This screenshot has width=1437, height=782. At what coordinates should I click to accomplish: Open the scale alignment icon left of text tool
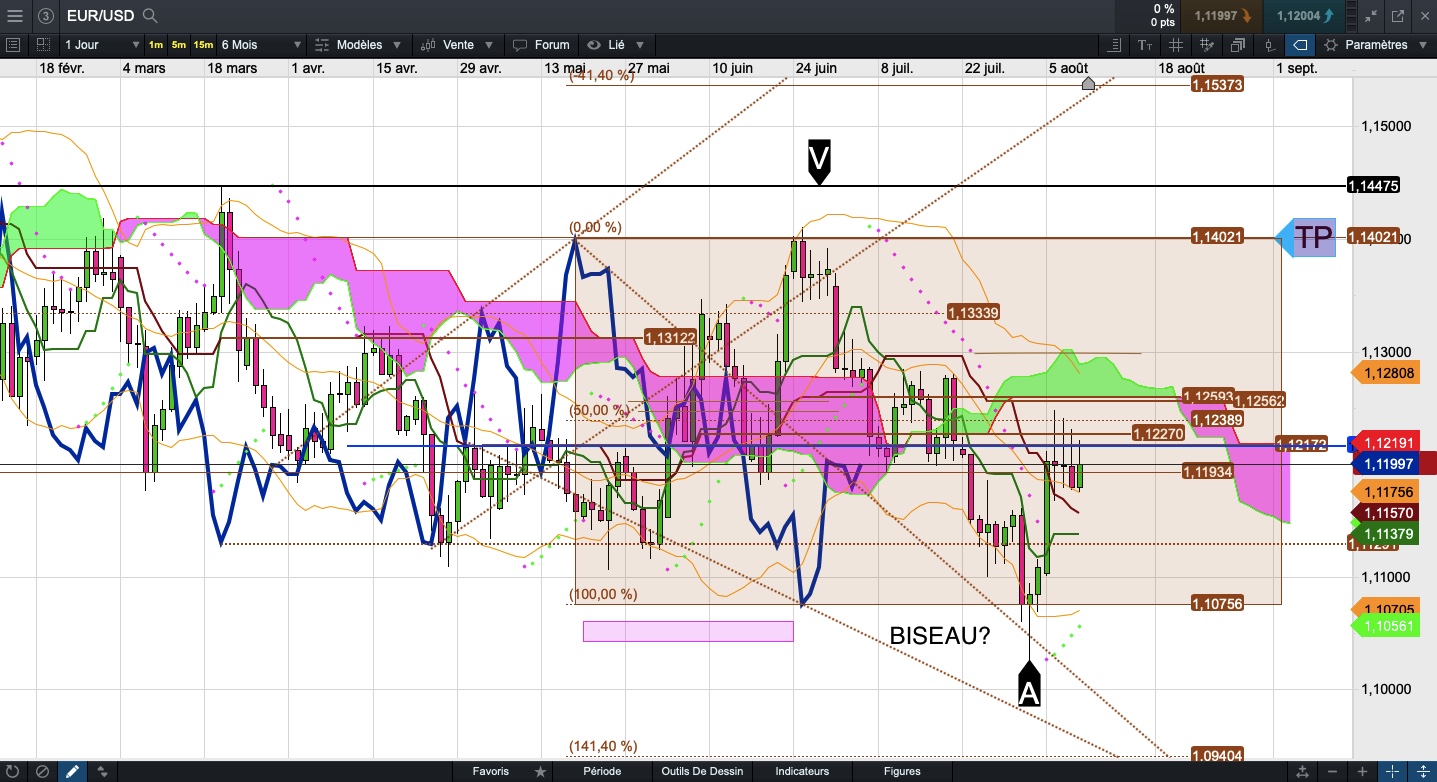(x=1115, y=45)
